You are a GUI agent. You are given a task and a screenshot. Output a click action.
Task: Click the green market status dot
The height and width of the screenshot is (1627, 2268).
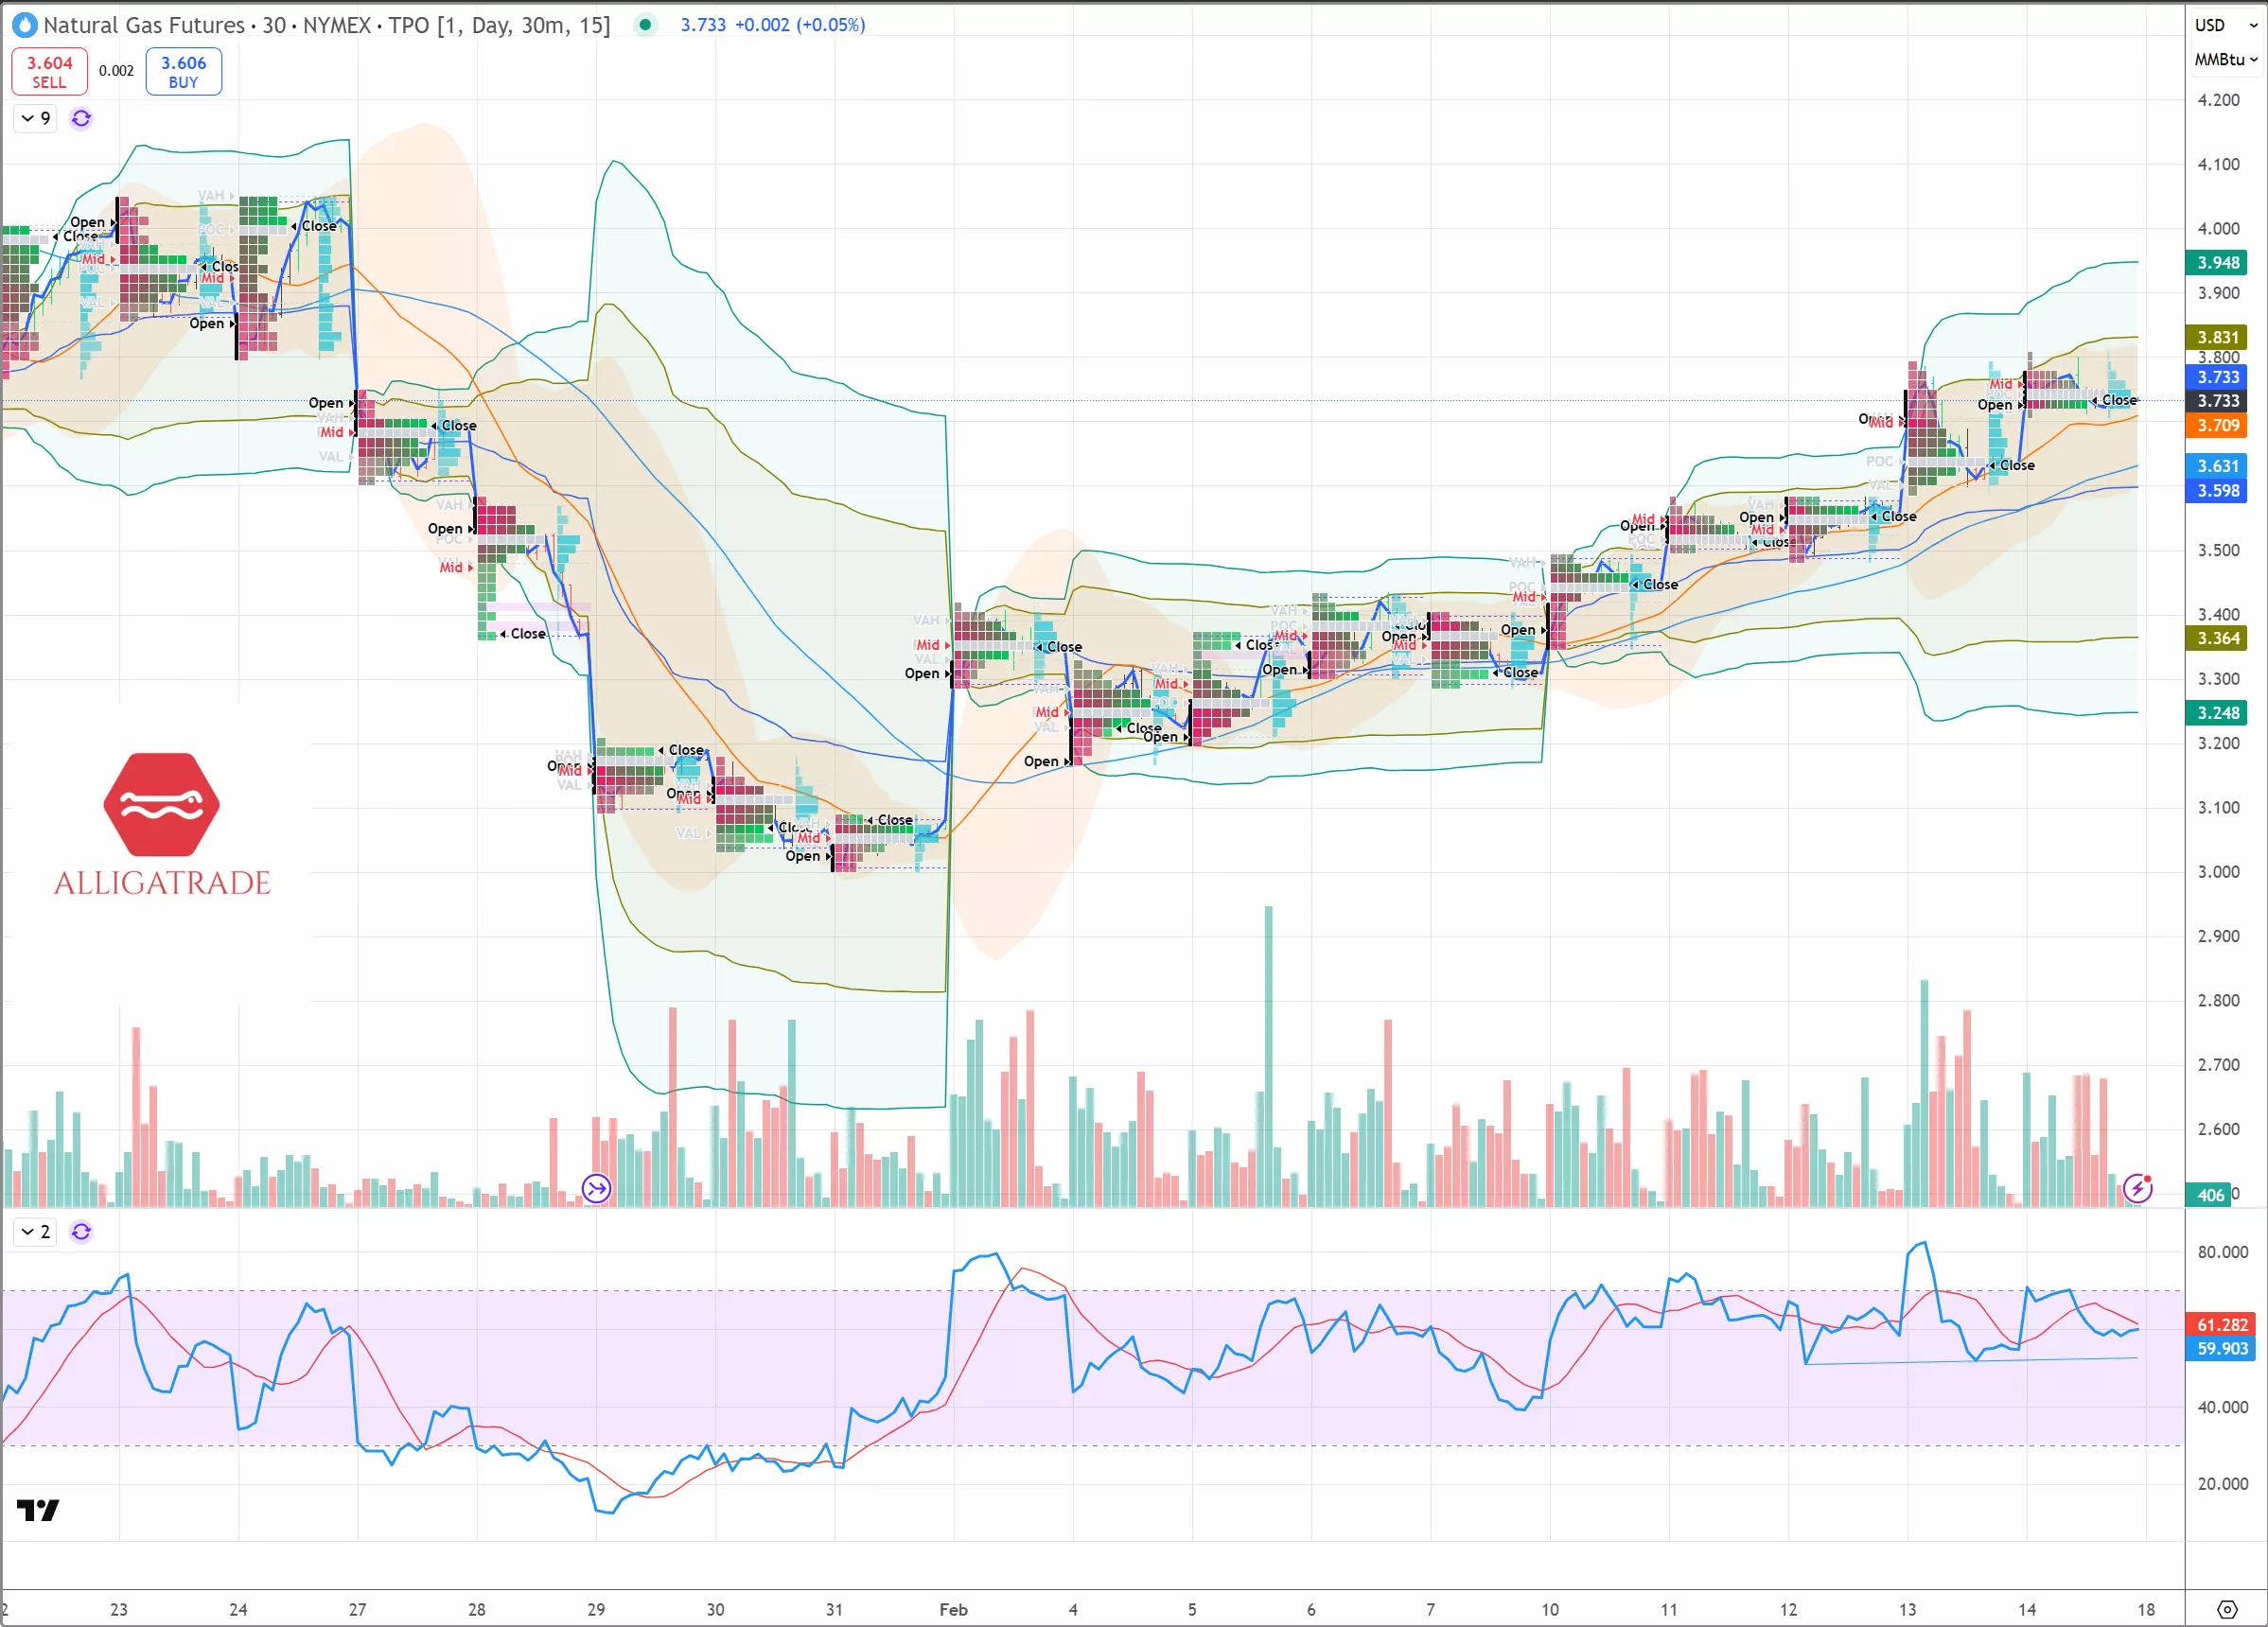coord(646,25)
